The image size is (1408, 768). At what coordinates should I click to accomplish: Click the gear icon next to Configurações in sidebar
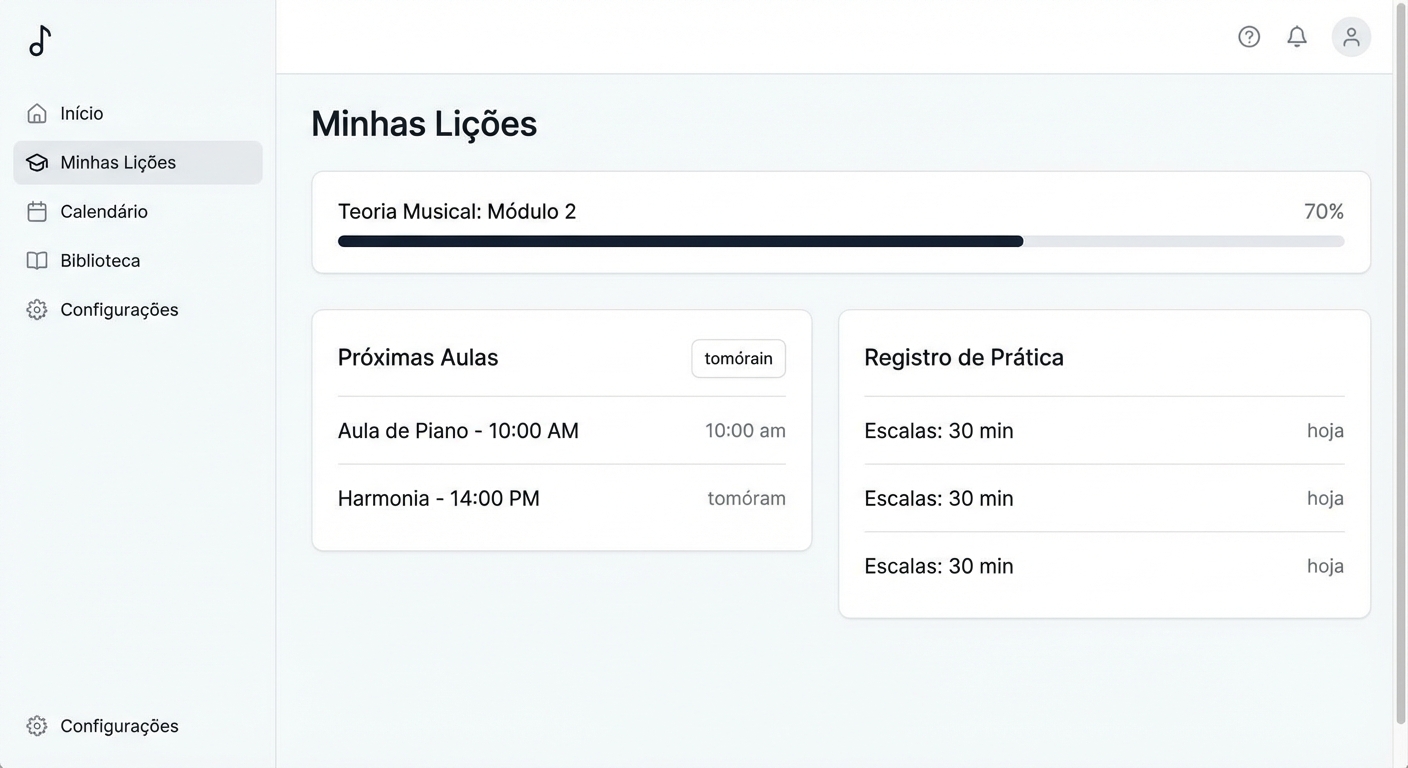[x=36, y=309]
